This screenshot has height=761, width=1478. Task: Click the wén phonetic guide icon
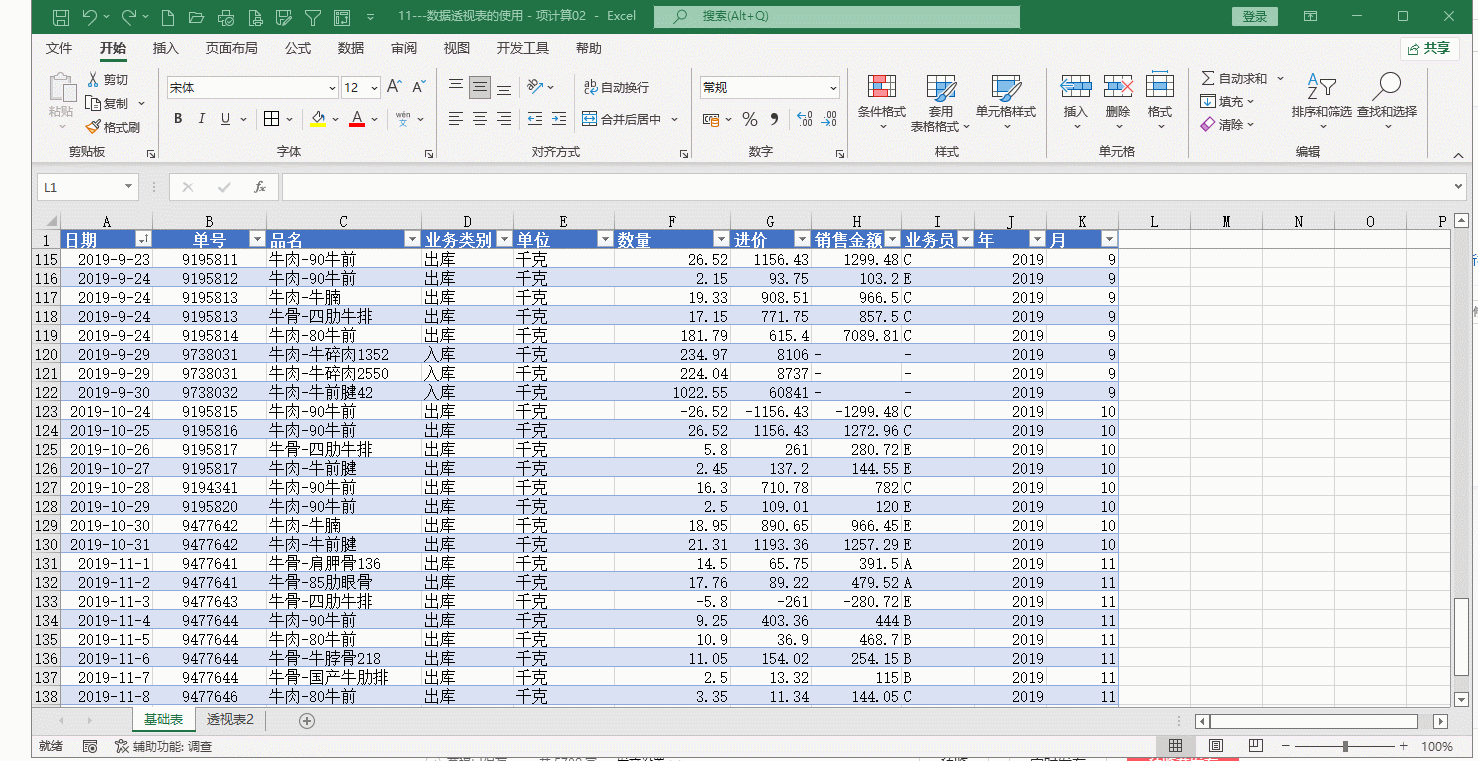pyautogui.click(x=403, y=119)
